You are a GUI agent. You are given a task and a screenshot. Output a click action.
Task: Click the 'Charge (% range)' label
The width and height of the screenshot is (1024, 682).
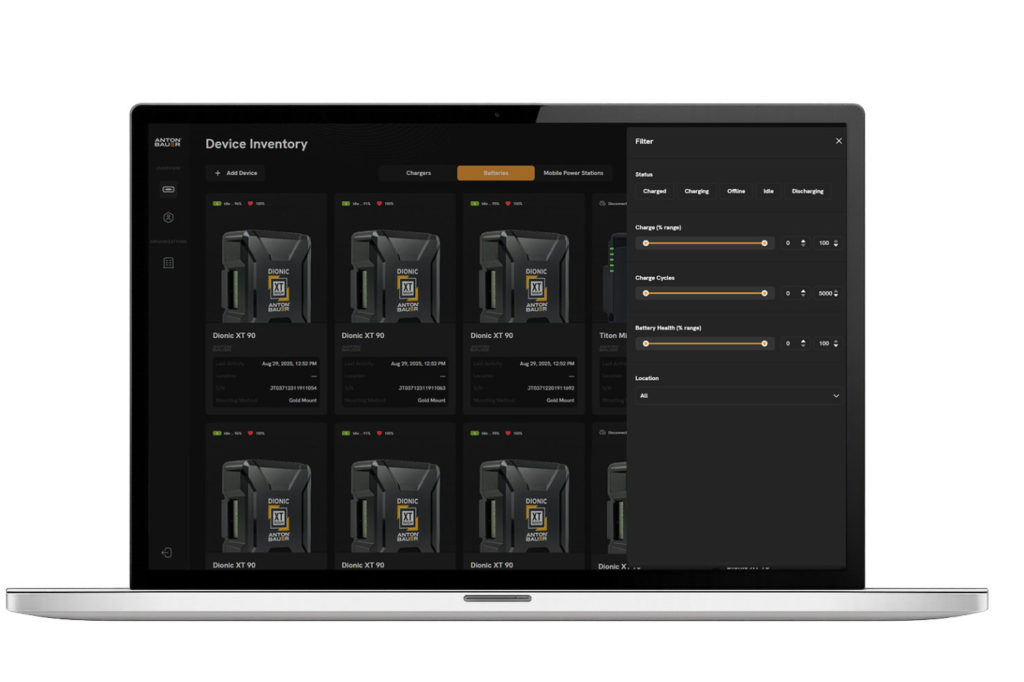(x=658, y=227)
